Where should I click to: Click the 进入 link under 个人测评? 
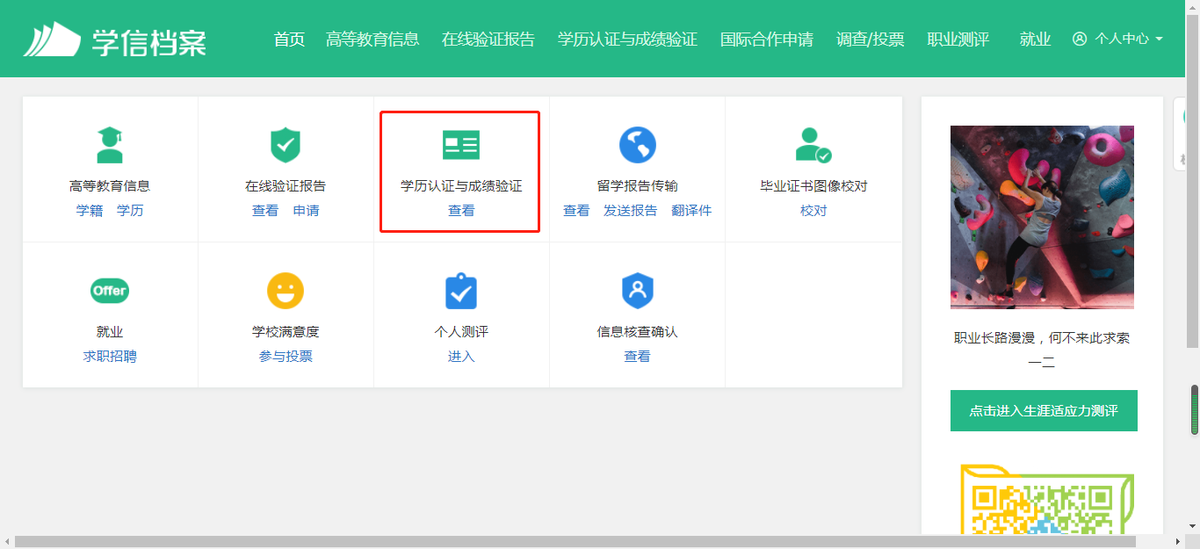click(x=461, y=356)
